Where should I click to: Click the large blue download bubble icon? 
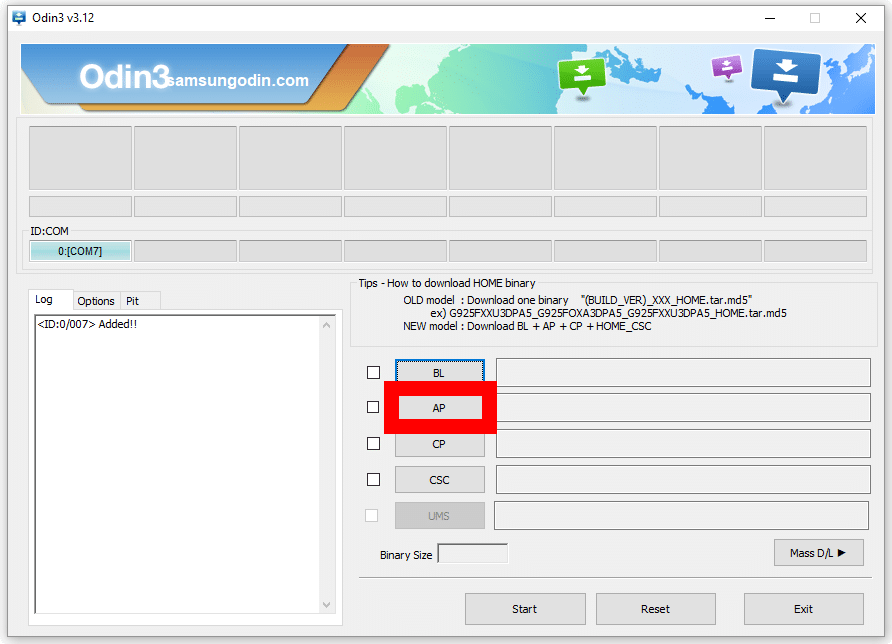click(785, 75)
